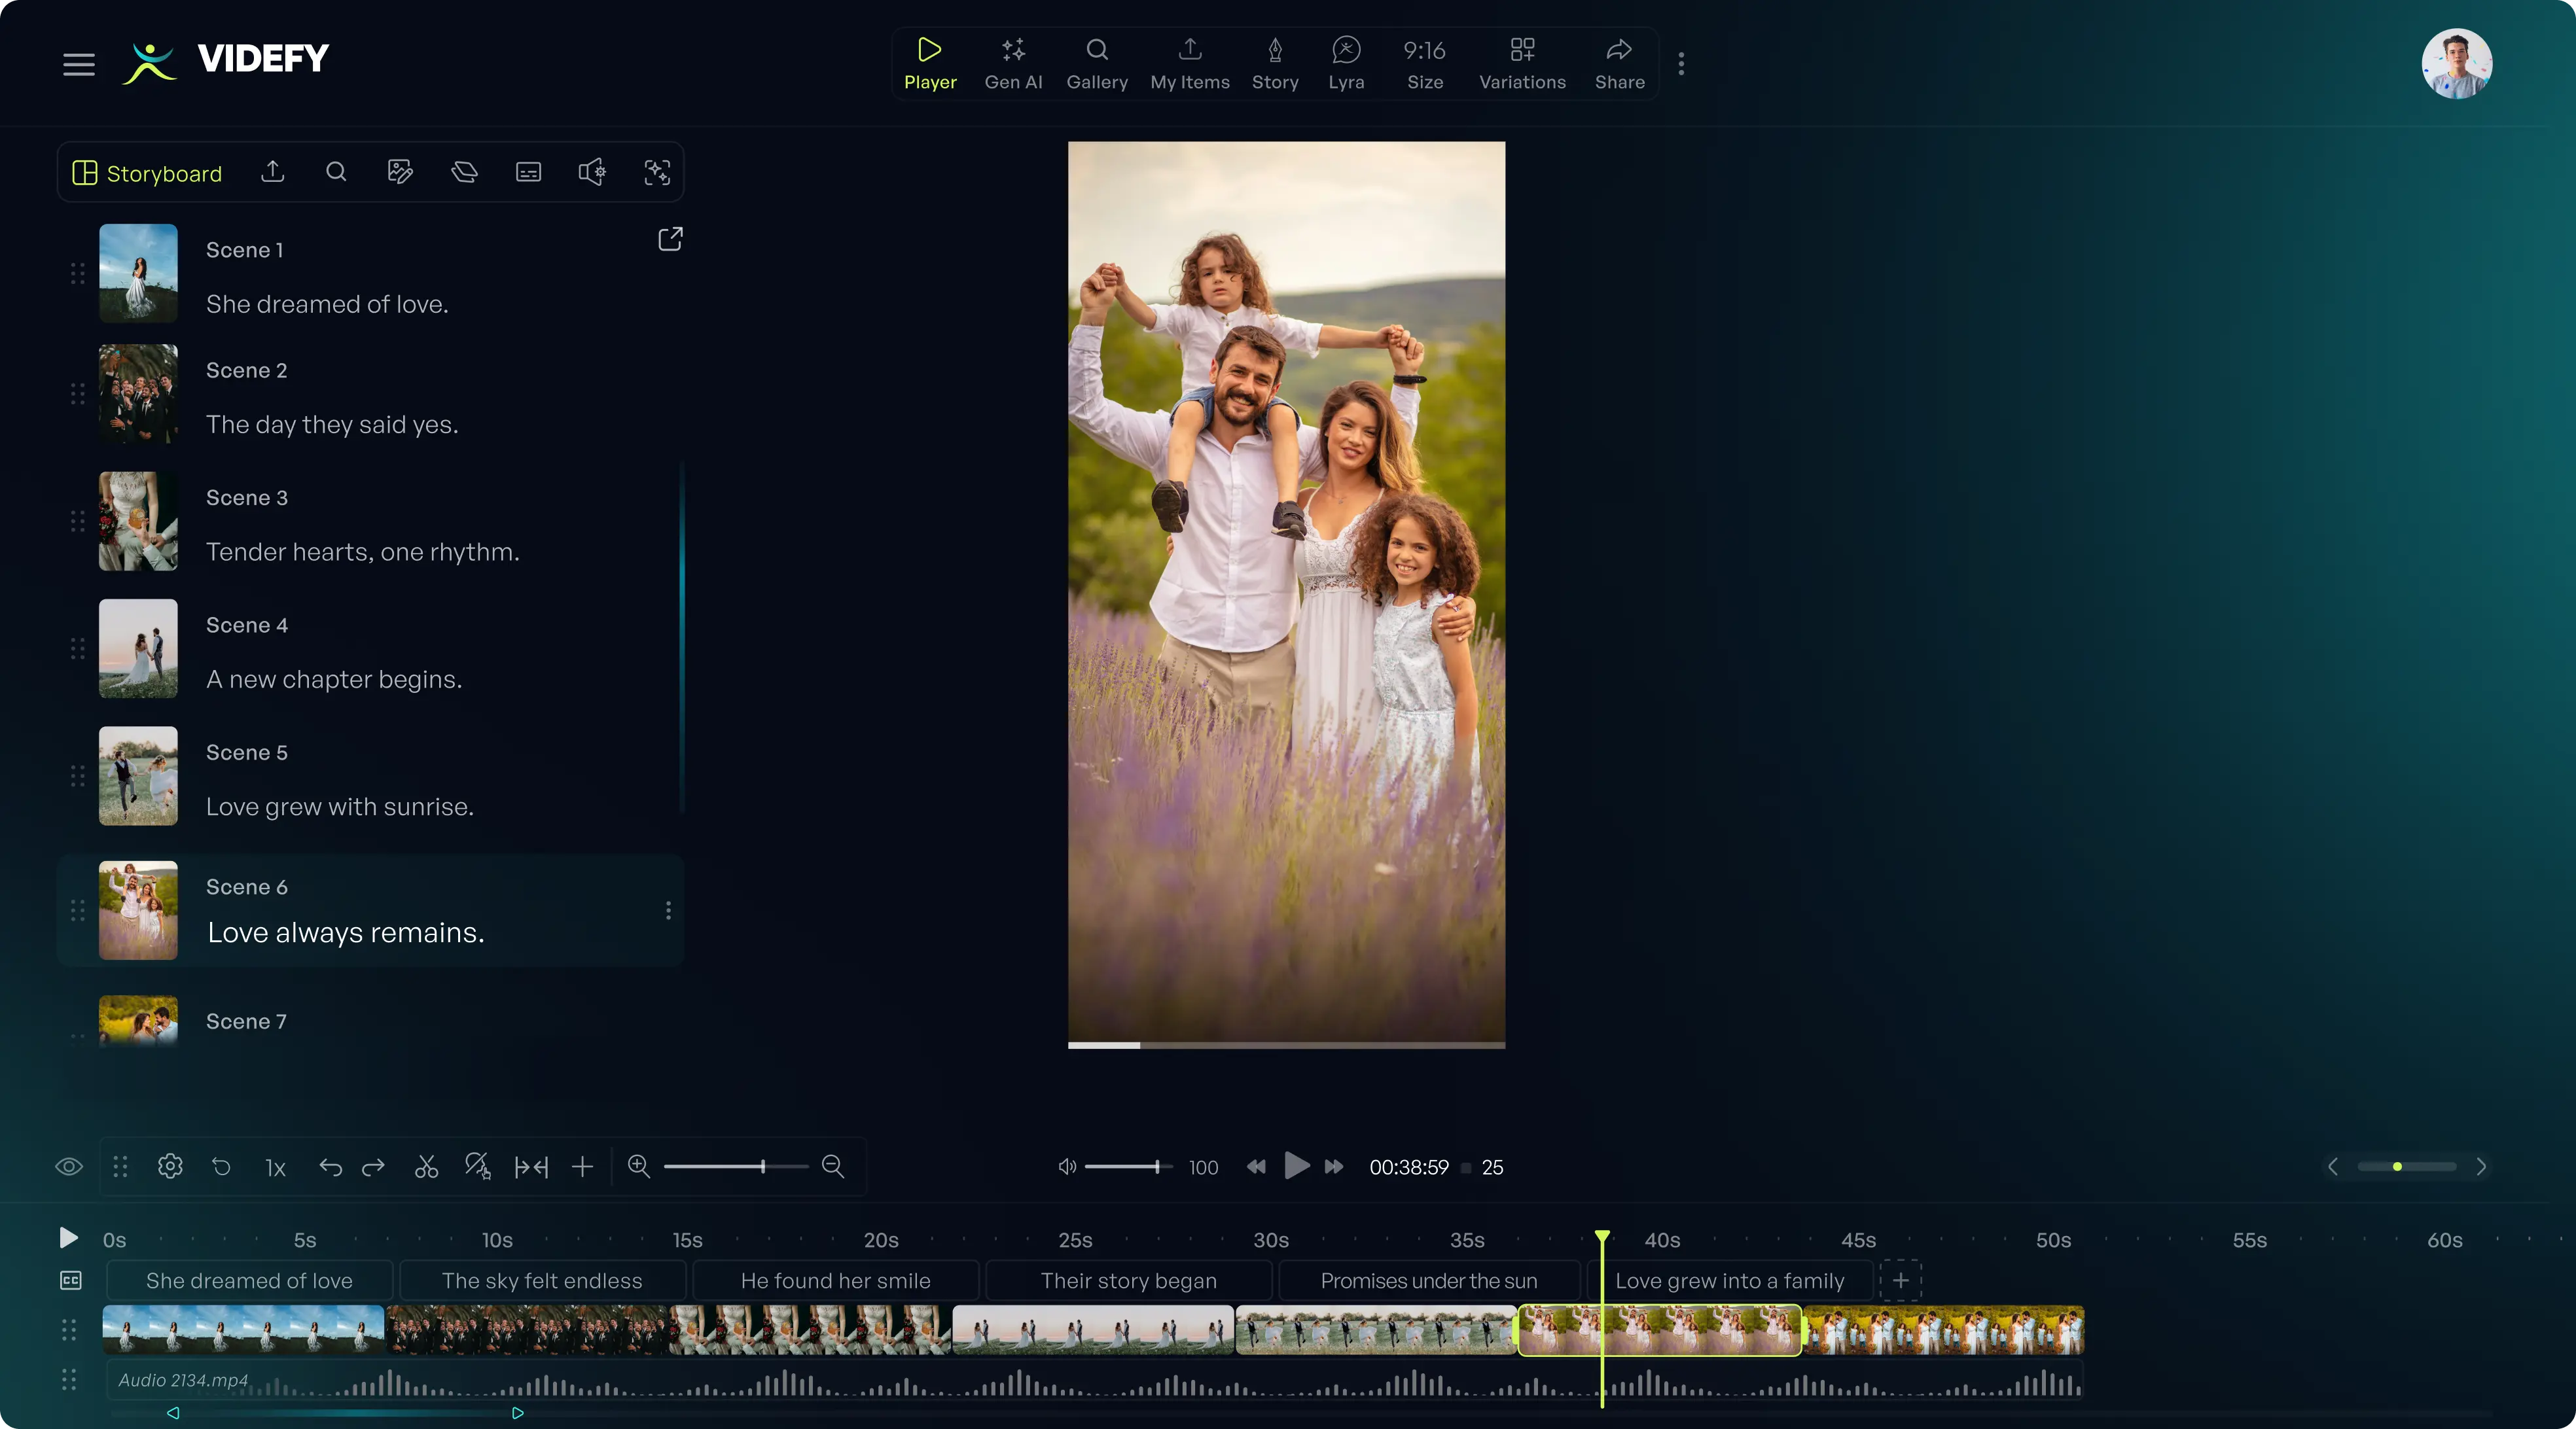Zoom out on the timeline
Viewport: 2576px width, 1429px height.
click(x=832, y=1166)
